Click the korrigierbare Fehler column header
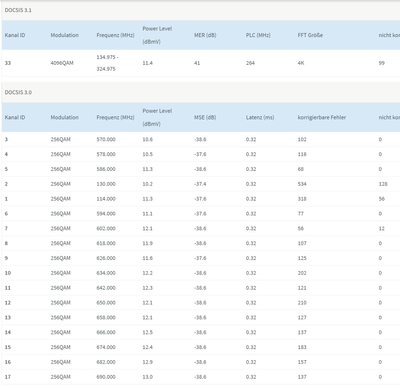This screenshot has width=400, height=388. (322, 117)
